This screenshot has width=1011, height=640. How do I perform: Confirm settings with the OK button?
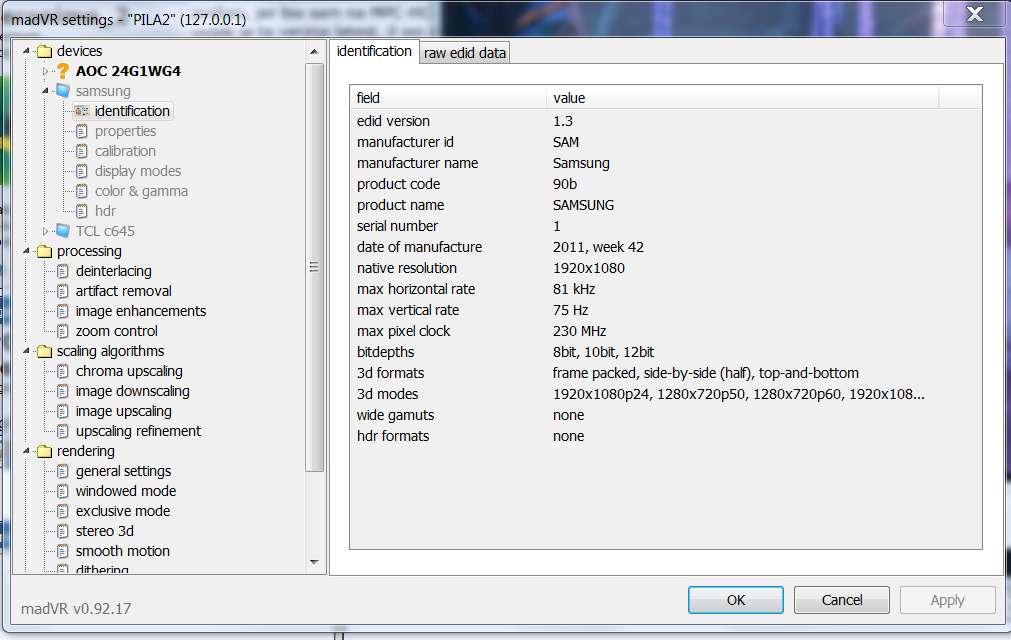(736, 600)
